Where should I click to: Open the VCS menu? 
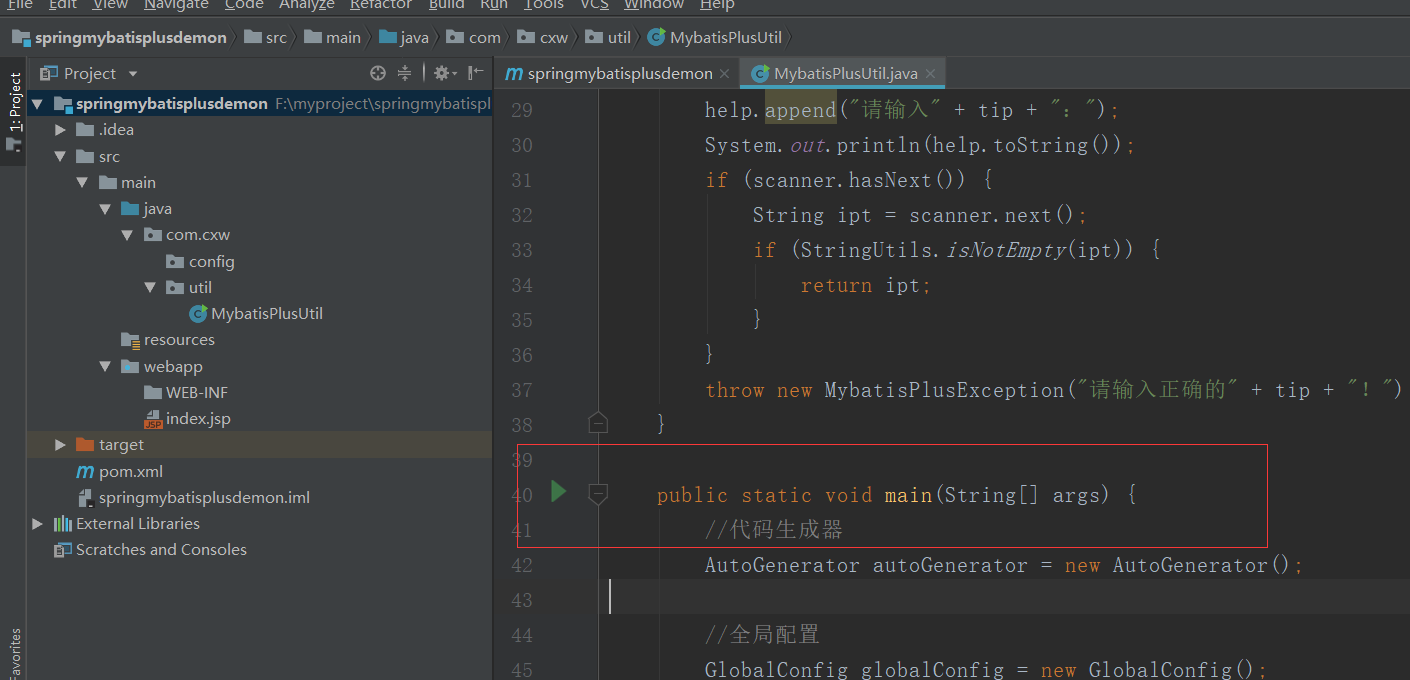pyautogui.click(x=594, y=5)
